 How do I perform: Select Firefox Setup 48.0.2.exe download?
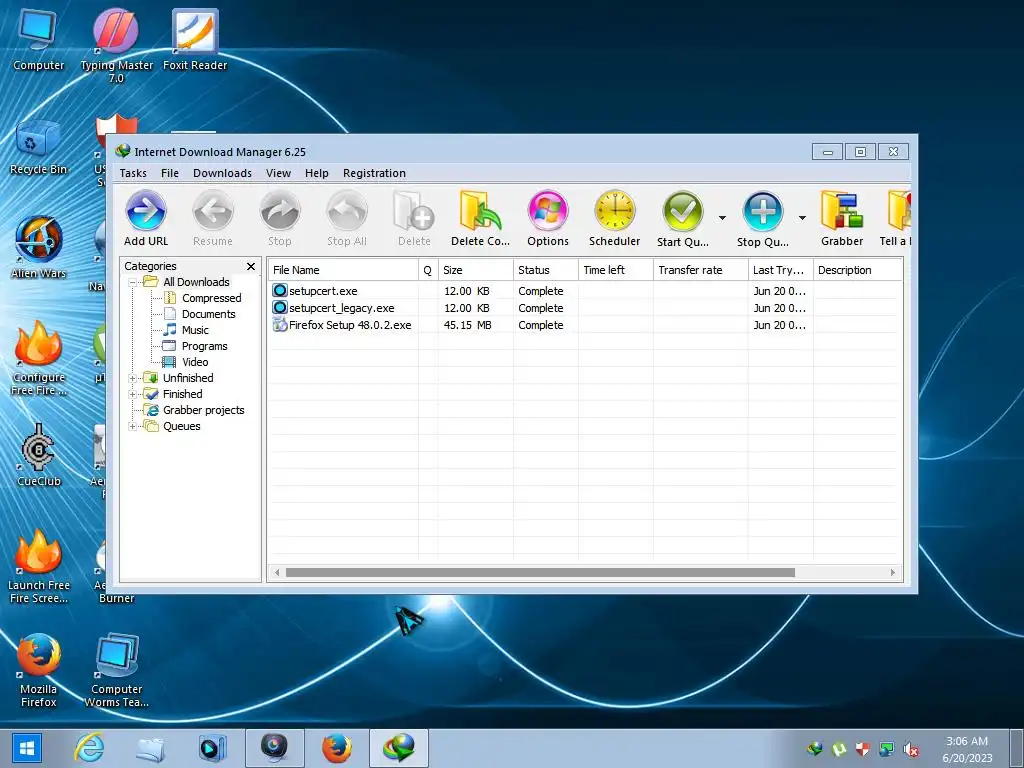pyautogui.click(x=585, y=325)
